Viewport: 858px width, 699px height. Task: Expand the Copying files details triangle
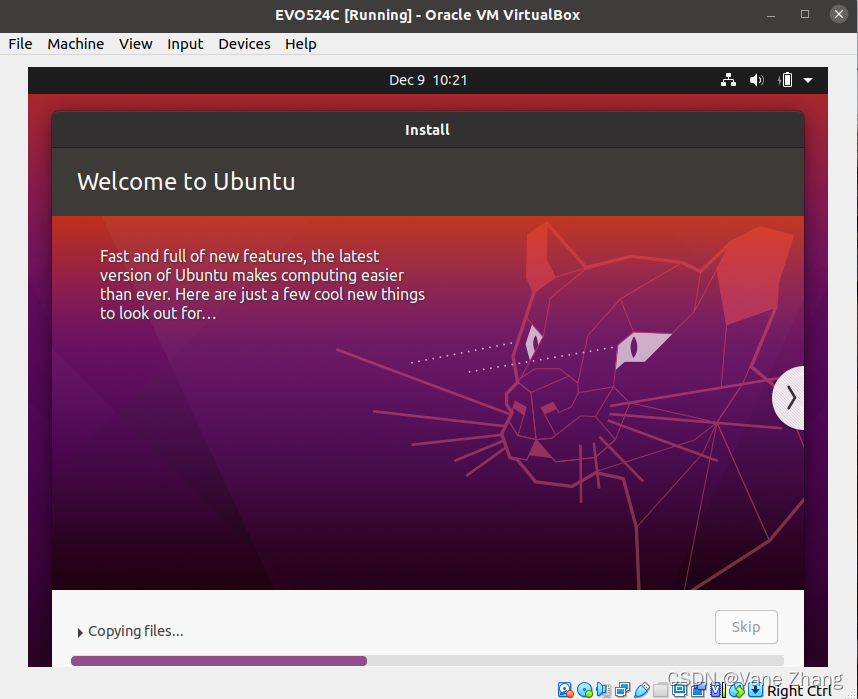click(x=80, y=632)
